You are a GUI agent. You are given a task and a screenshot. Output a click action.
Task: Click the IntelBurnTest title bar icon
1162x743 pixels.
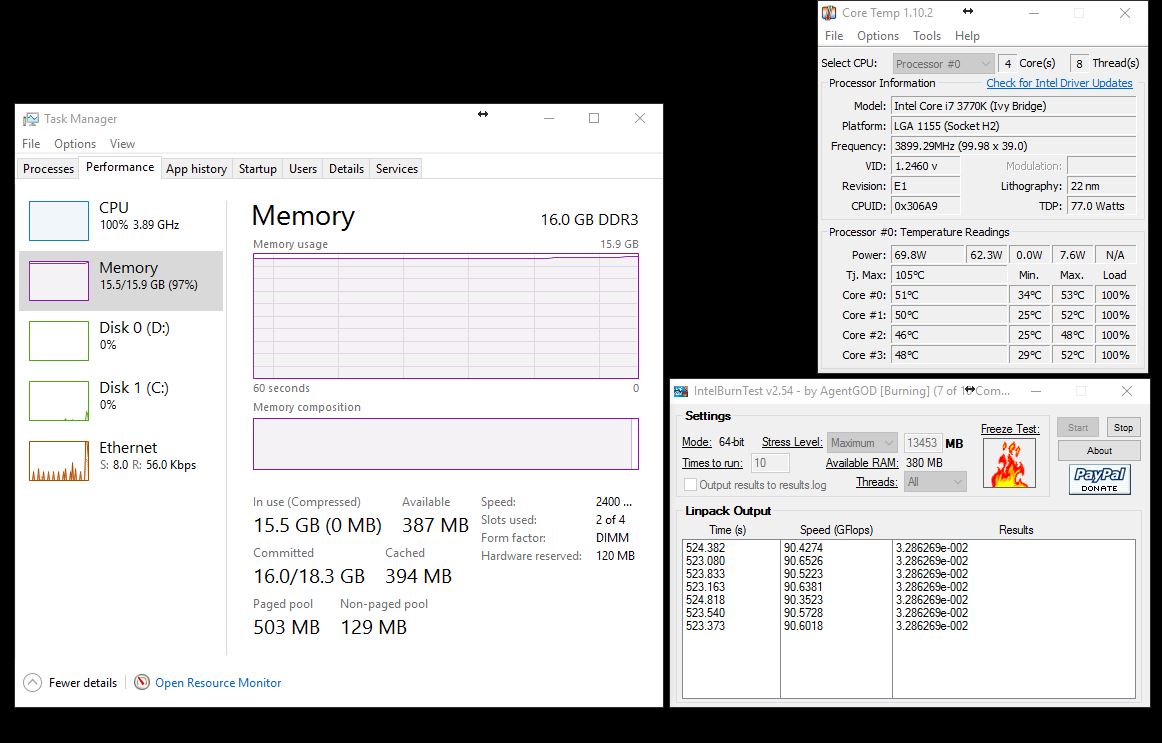680,391
